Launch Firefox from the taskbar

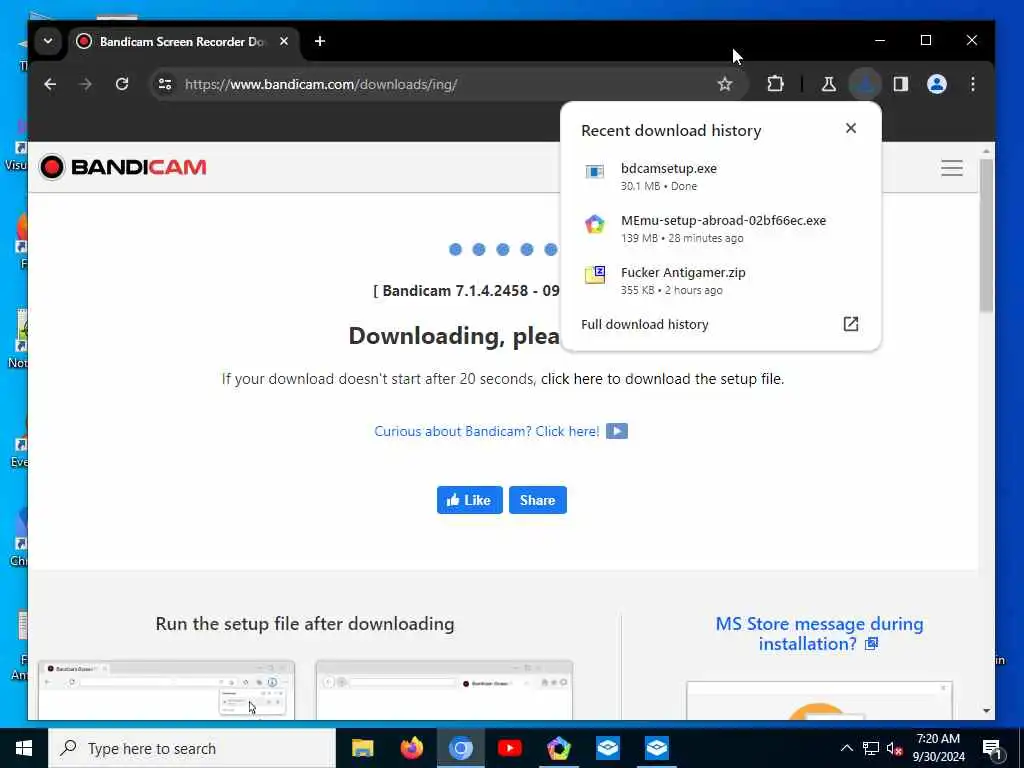(411, 748)
